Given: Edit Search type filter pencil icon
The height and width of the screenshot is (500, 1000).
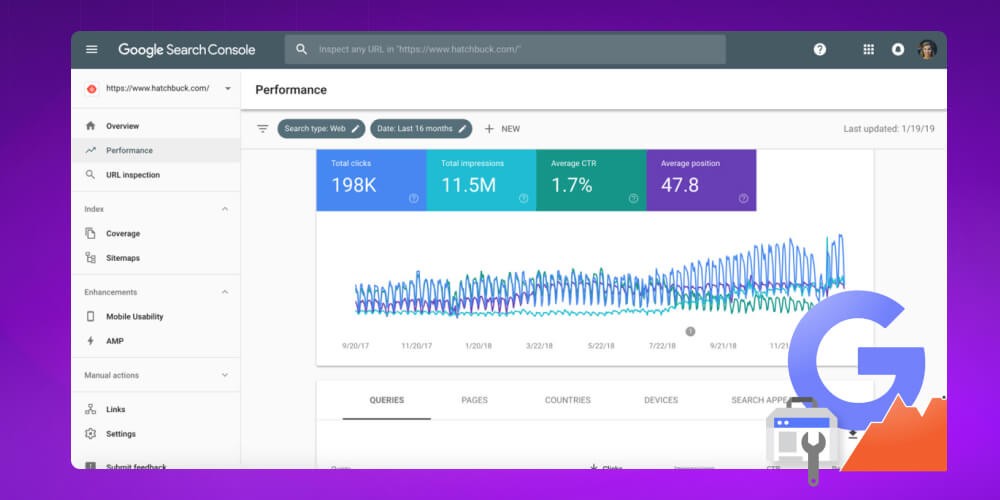Looking at the screenshot, I should tap(355, 129).
